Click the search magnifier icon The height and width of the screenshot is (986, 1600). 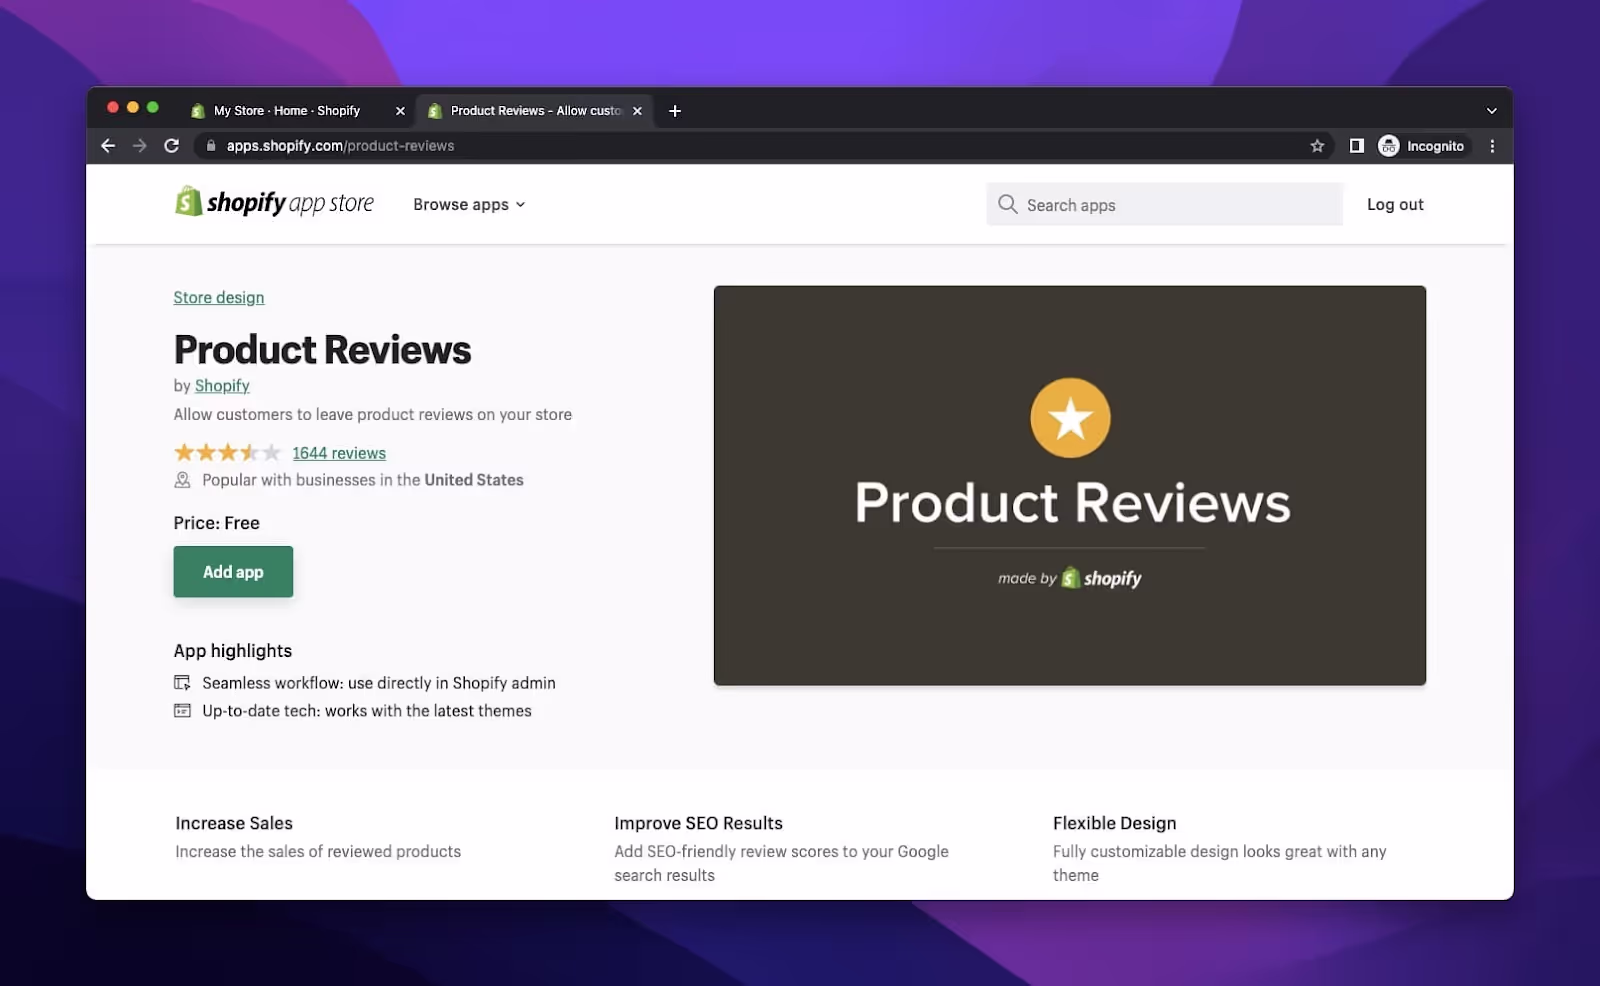click(x=1007, y=204)
